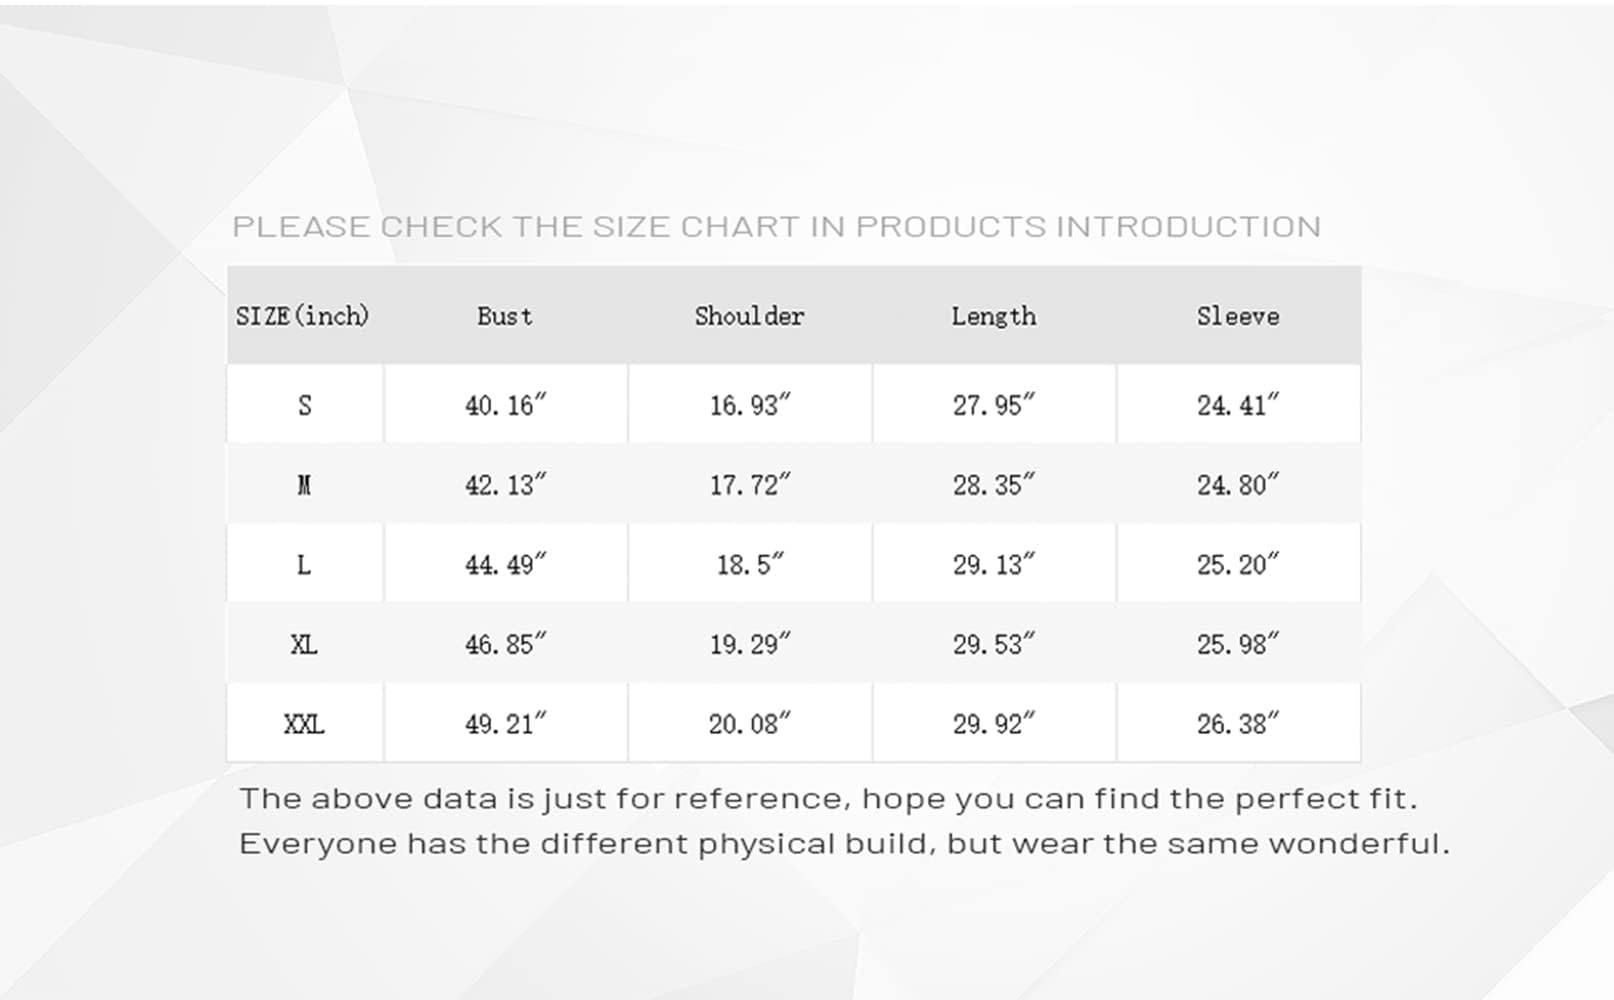Select the XXL size row label
Image resolution: width=1614 pixels, height=1000 pixels.
(304, 724)
